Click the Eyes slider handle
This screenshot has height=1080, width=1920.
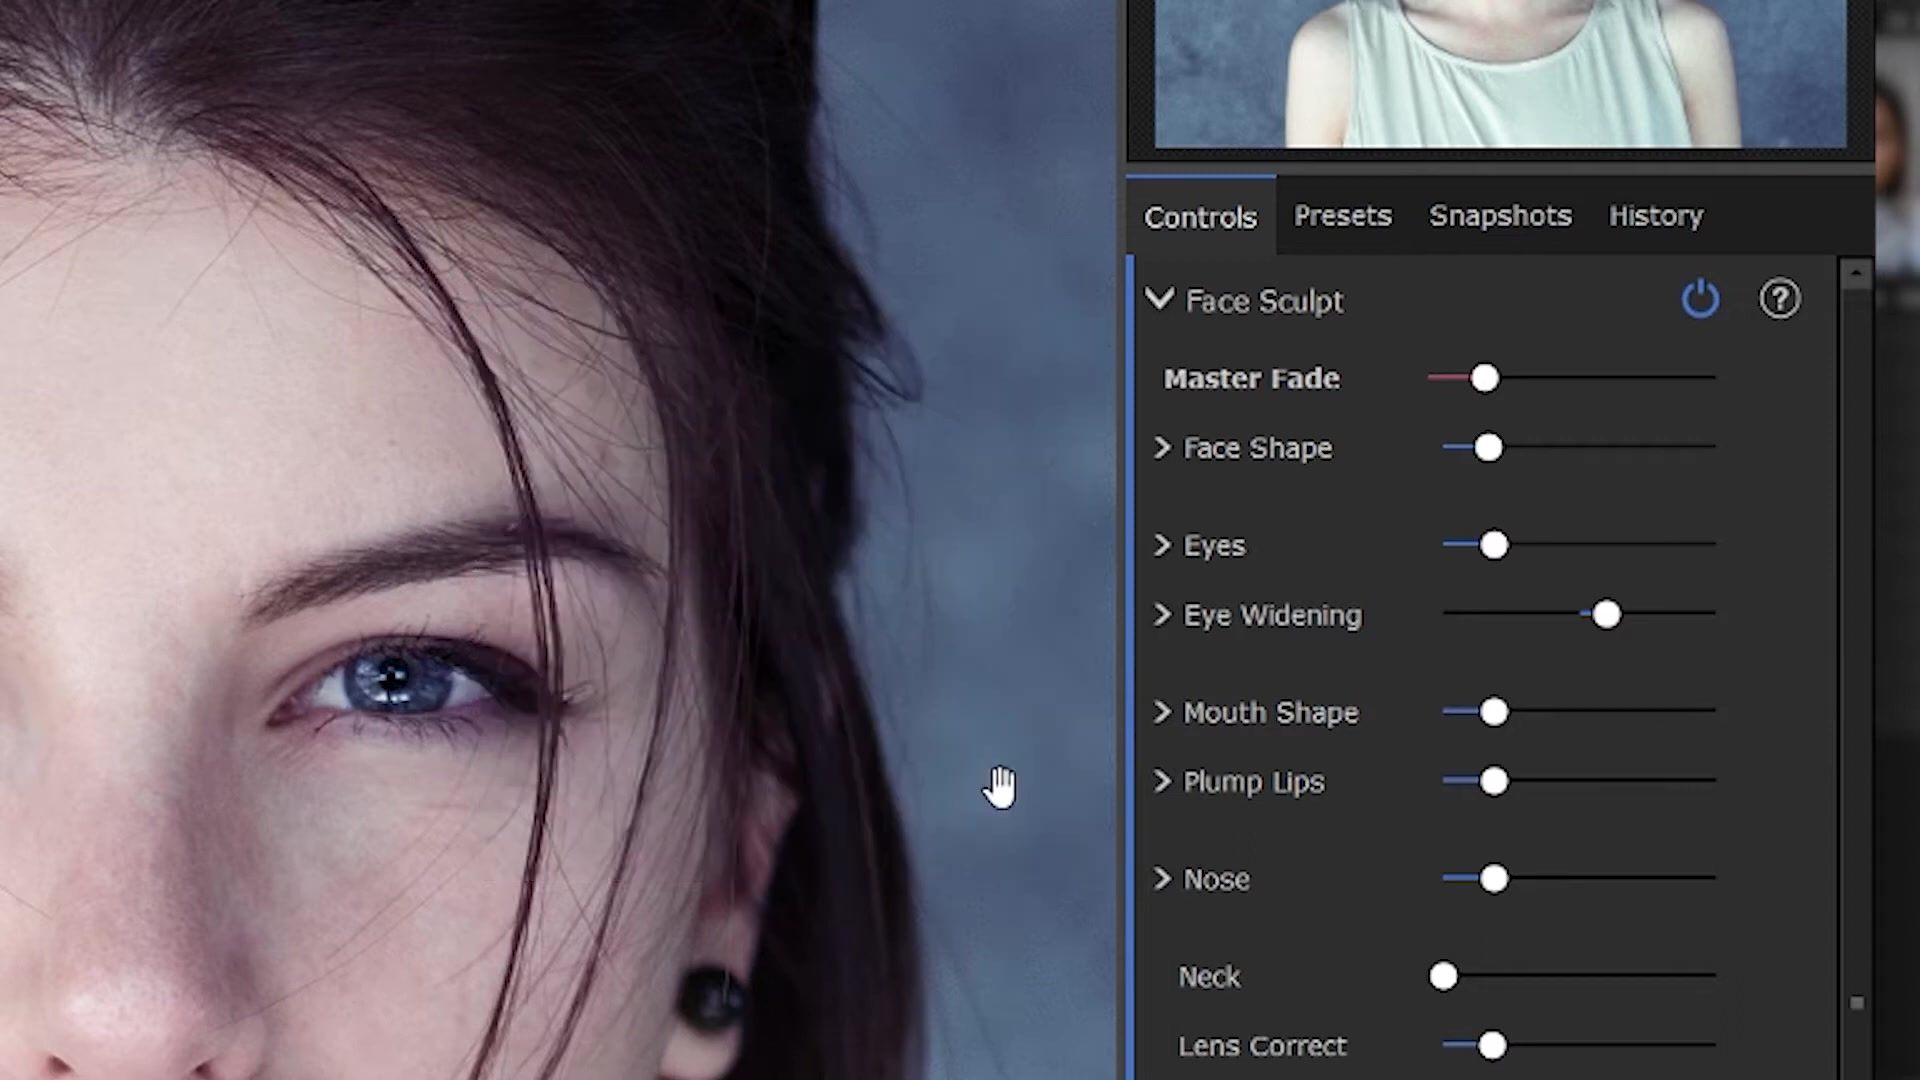(1494, 545)
